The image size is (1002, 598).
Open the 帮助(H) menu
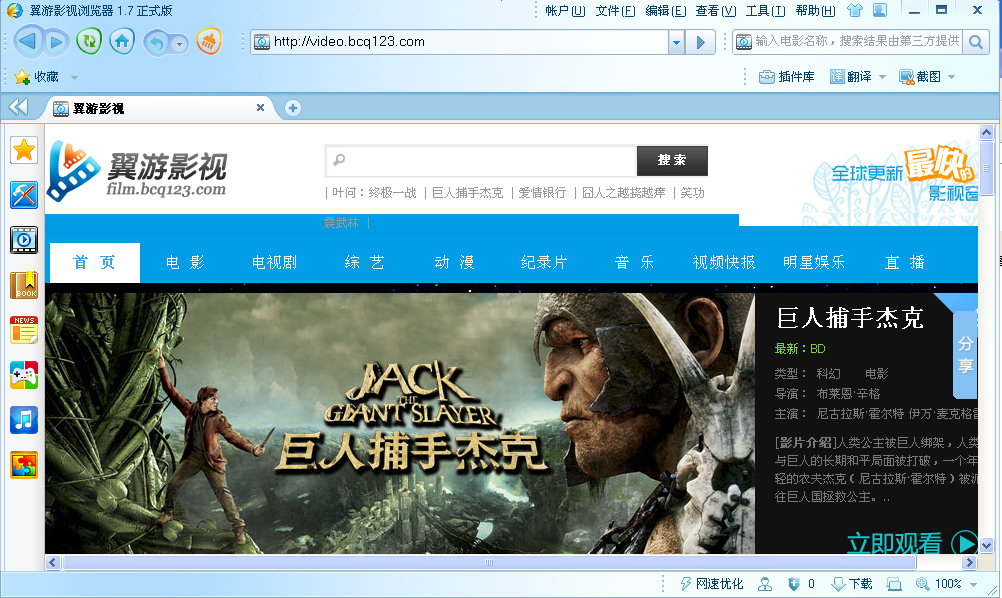pos(815,10)
